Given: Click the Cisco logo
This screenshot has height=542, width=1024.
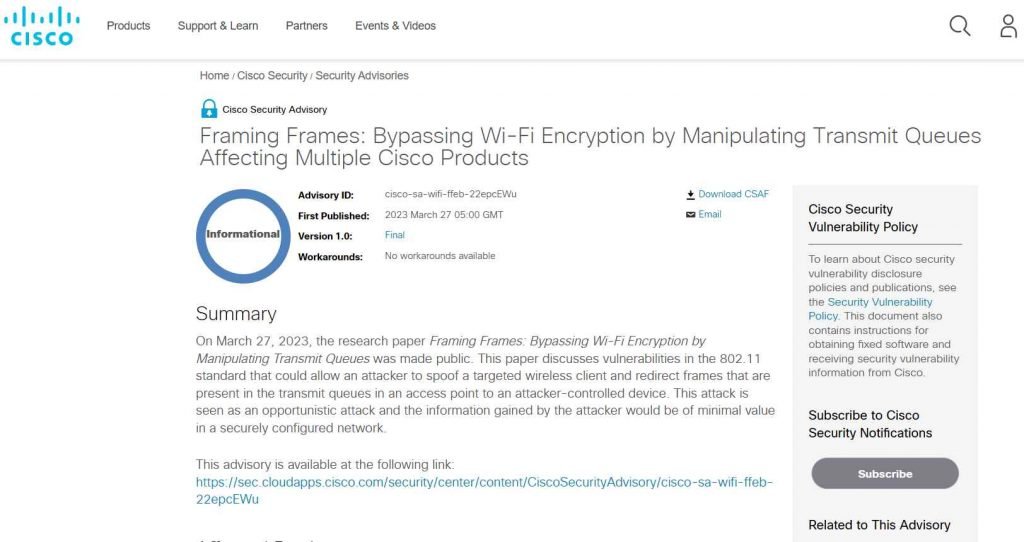Looking at the screenshot, I should (x=41, y=26).
